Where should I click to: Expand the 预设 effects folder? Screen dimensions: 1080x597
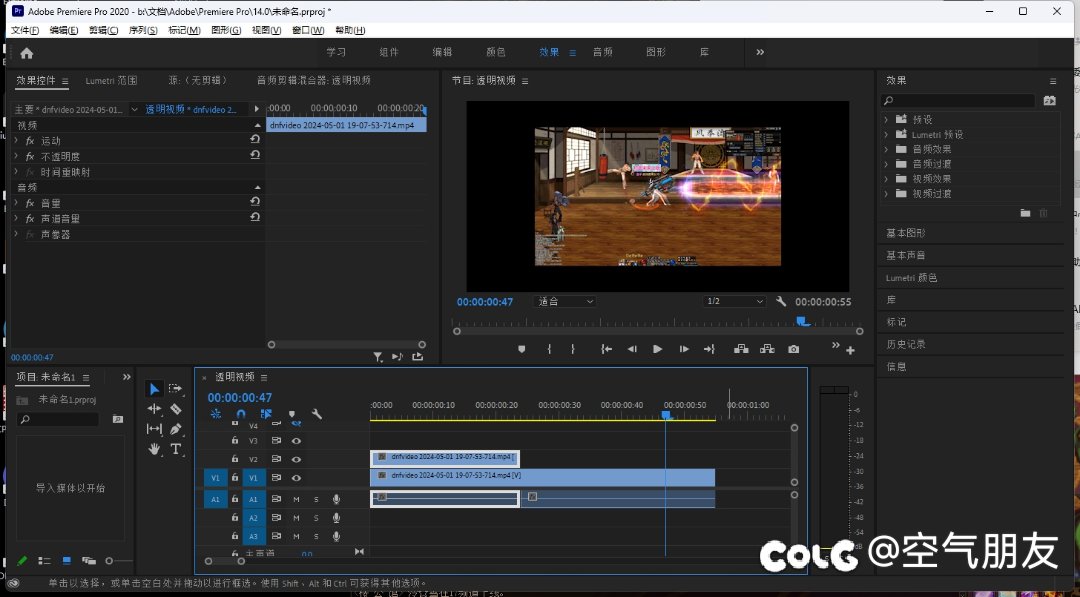pos(886,119)
